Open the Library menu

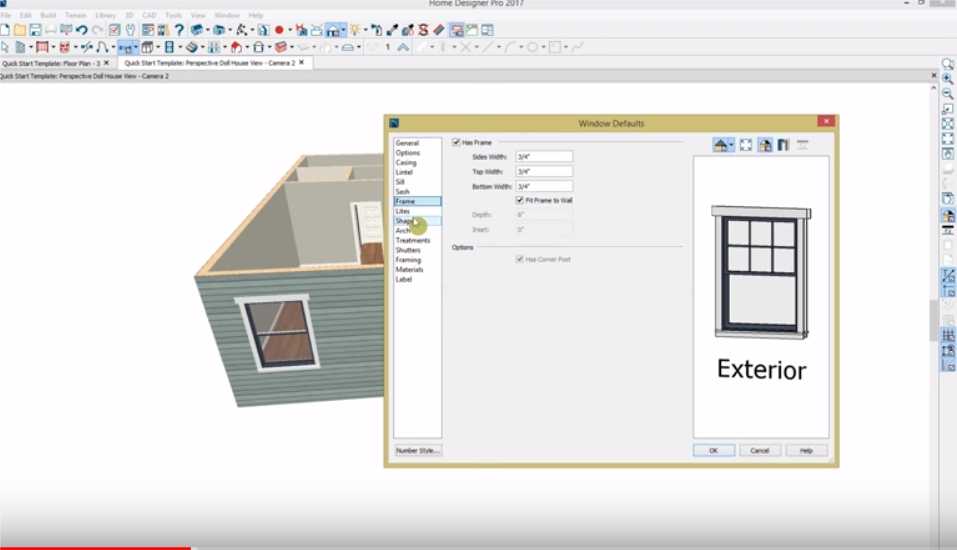pyautogui.click(x=105, y=15)
